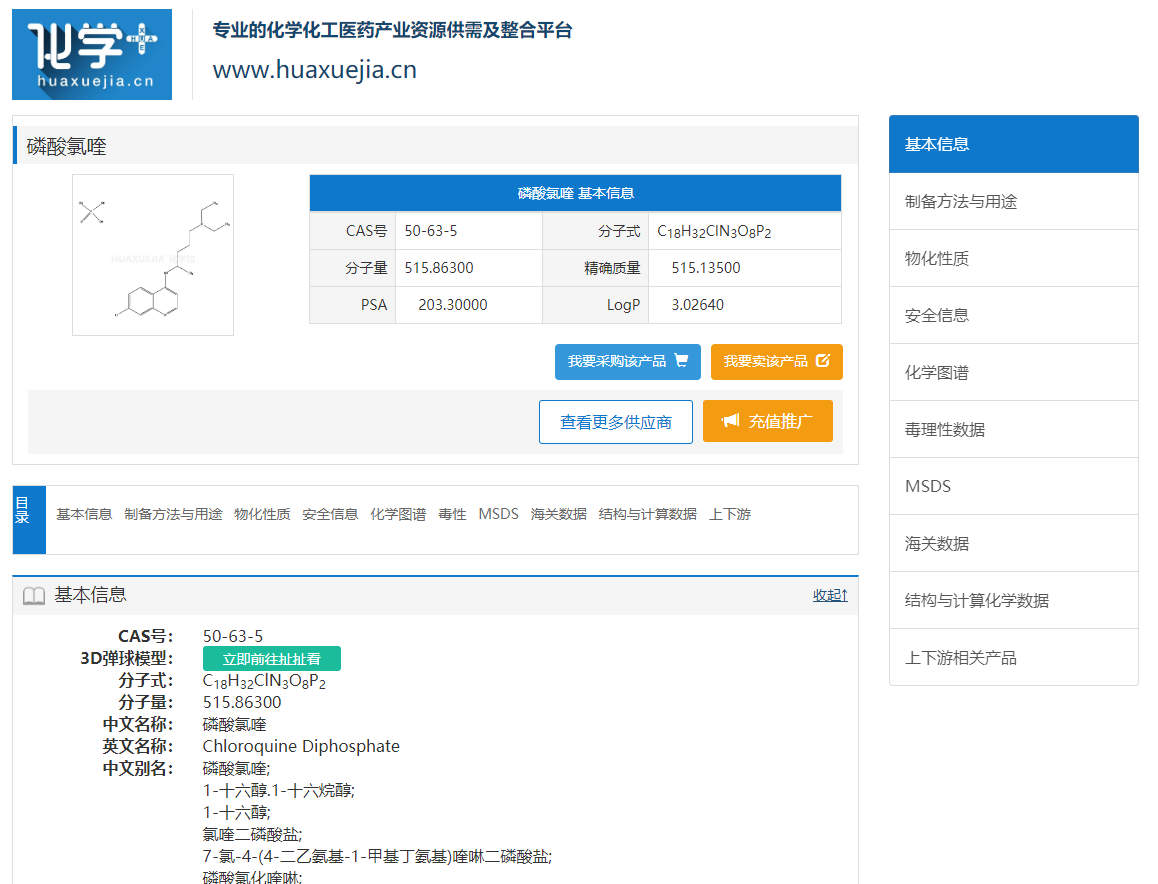Screen dimensions: 1158x884
Task: Select 安全信息 sidebar item
Action: click(1013, 315)
